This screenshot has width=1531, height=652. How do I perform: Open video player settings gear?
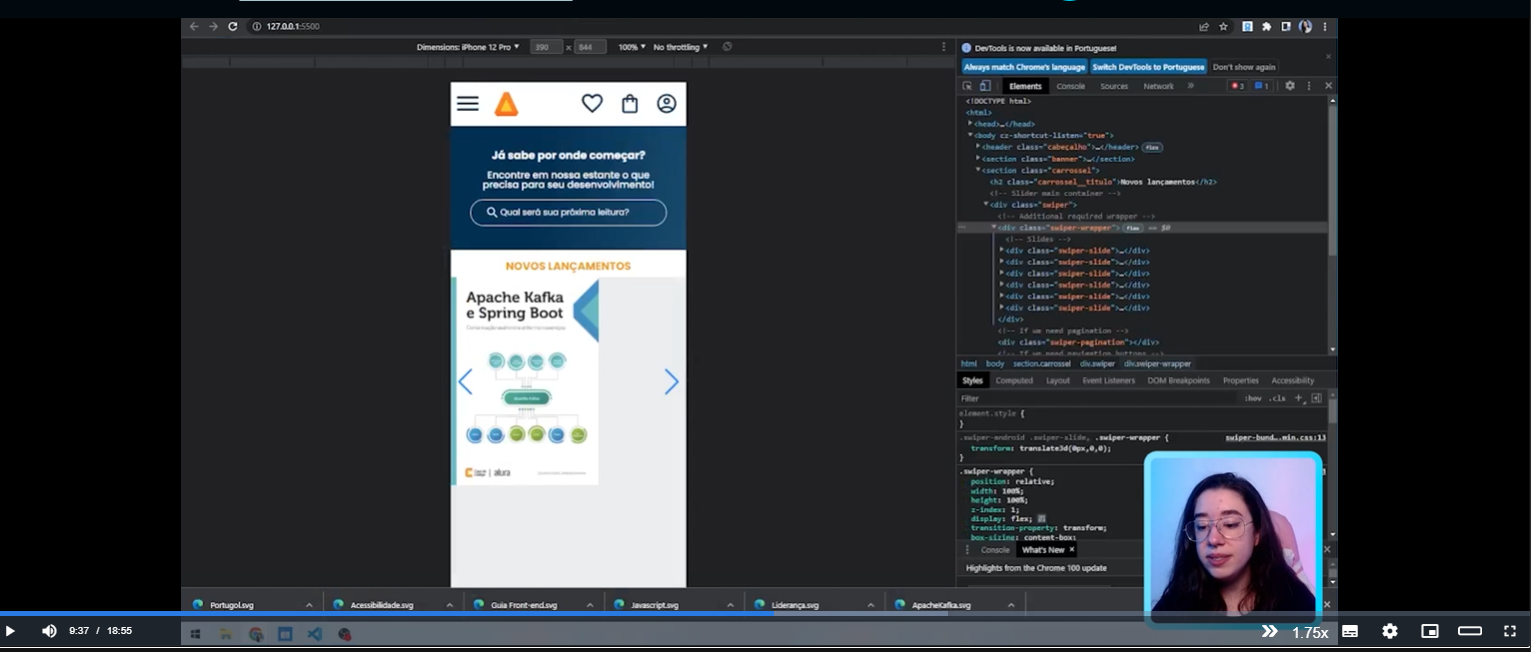tap(1390, 631)
